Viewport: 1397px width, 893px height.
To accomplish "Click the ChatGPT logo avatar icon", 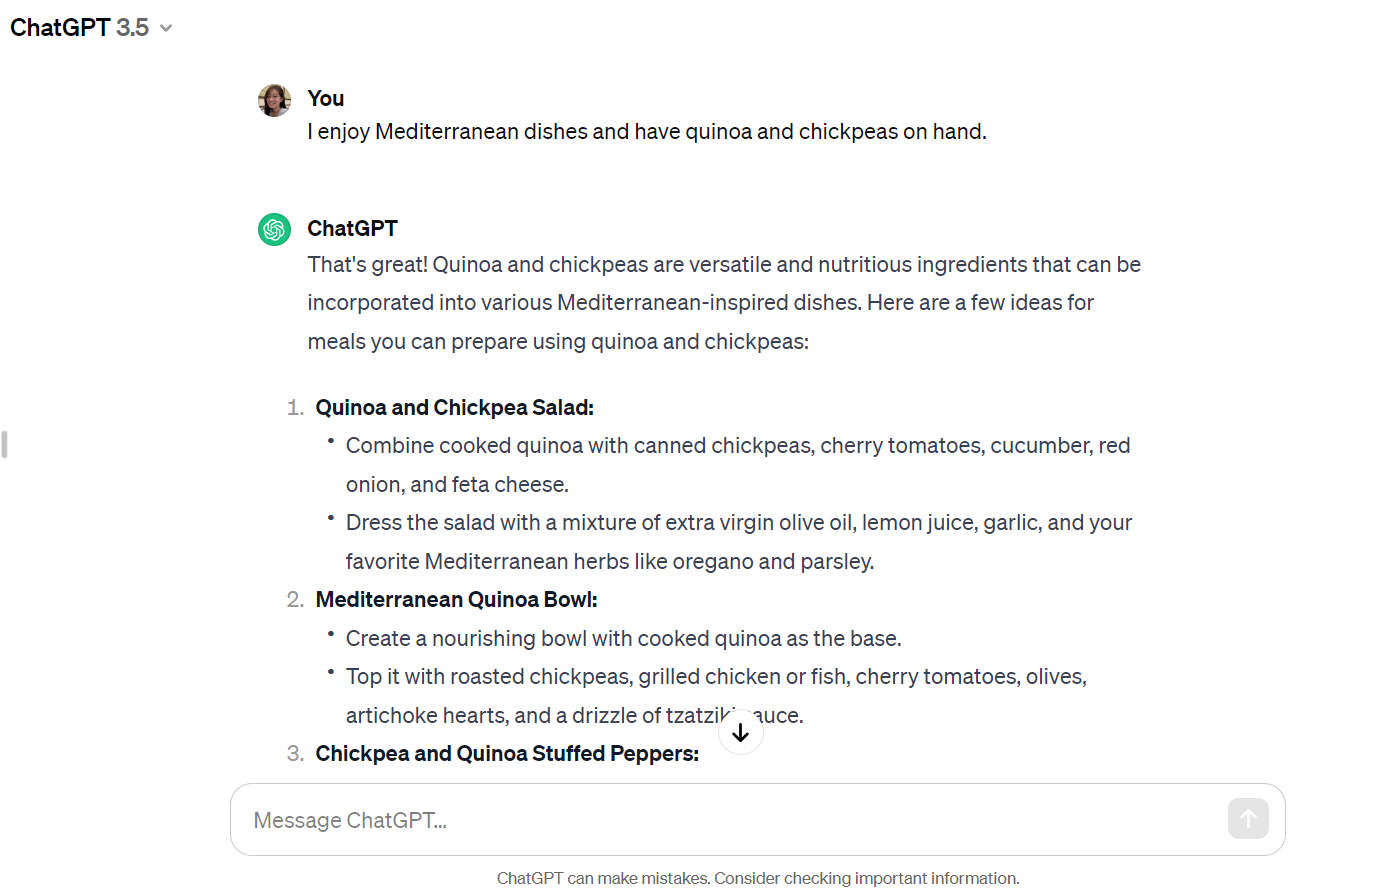I will point(274,229).
